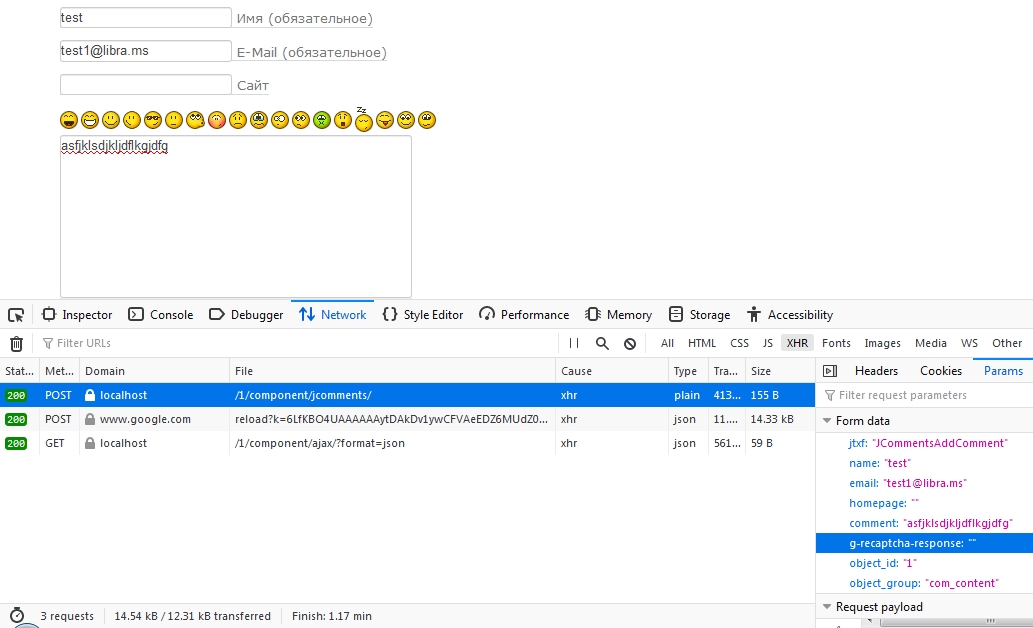Collapse the Form data section
Image resolution: width=1033 pixels, height=628 pixels.
pyautogui.click(x=827, y=420)
